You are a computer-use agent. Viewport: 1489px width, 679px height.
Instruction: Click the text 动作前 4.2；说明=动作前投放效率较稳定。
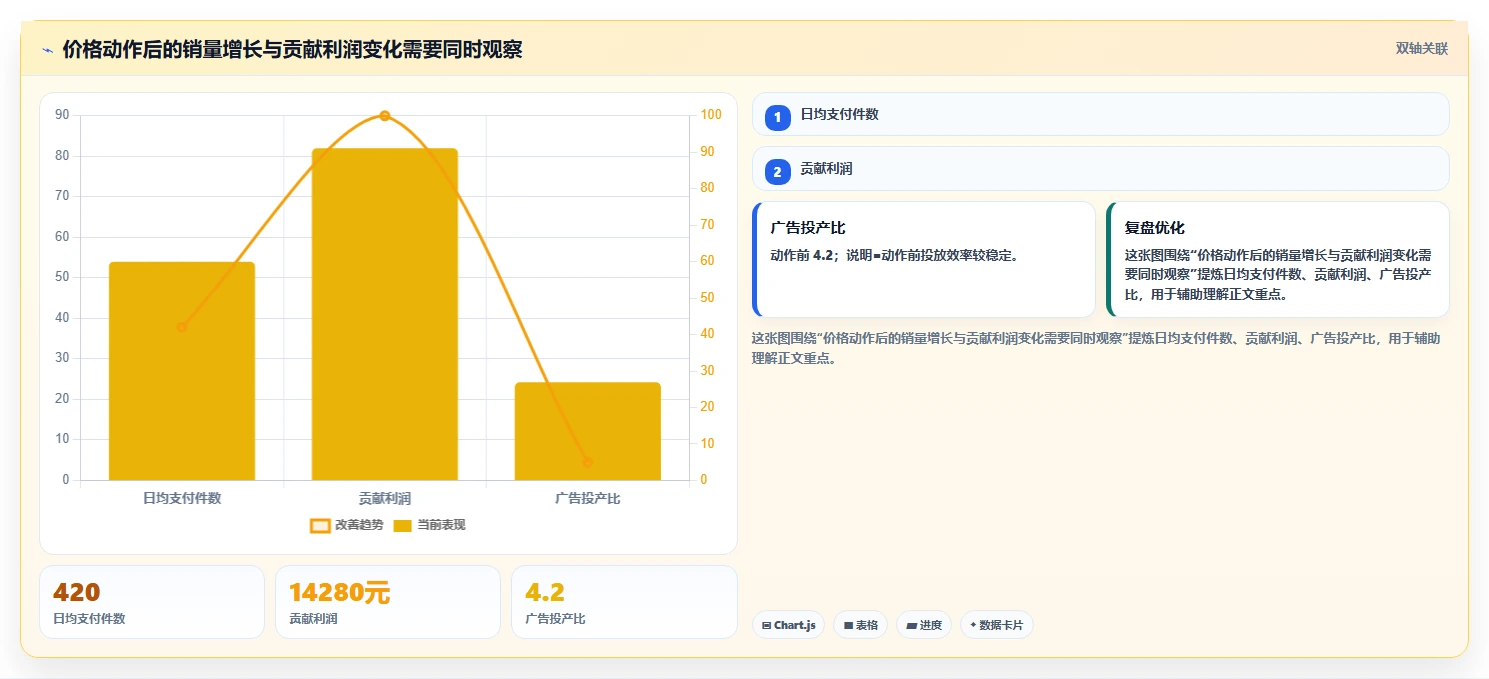point(894,255)
